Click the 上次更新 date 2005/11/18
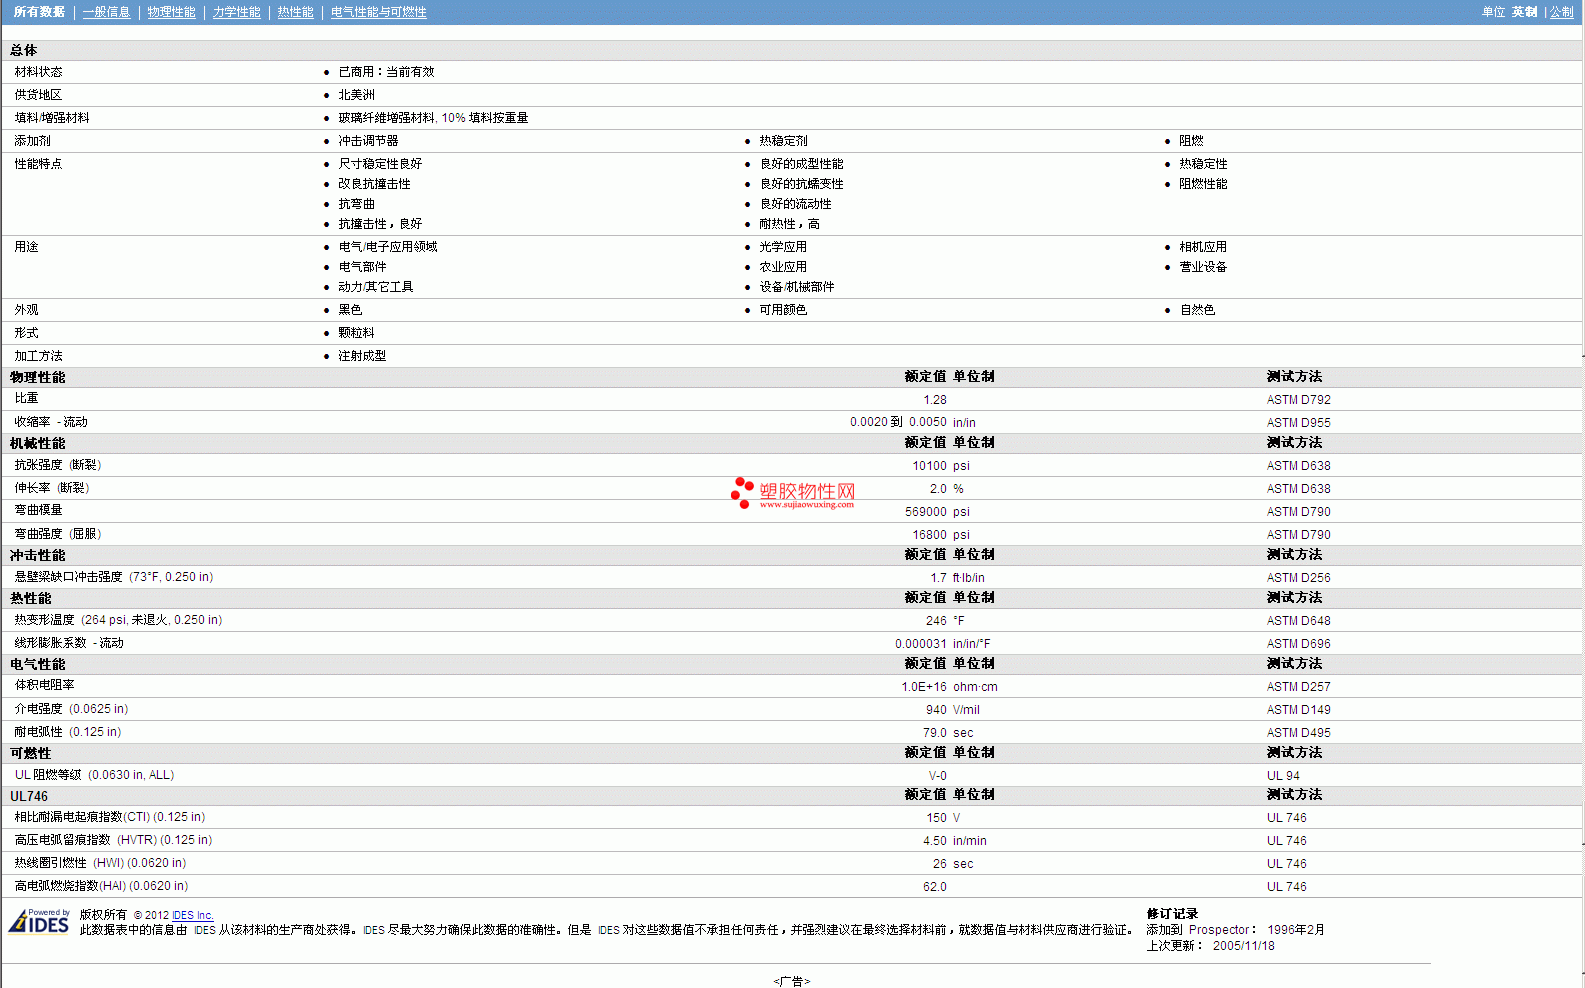This screenshot has width=1585, height=988. click(x=1244, y=946)
